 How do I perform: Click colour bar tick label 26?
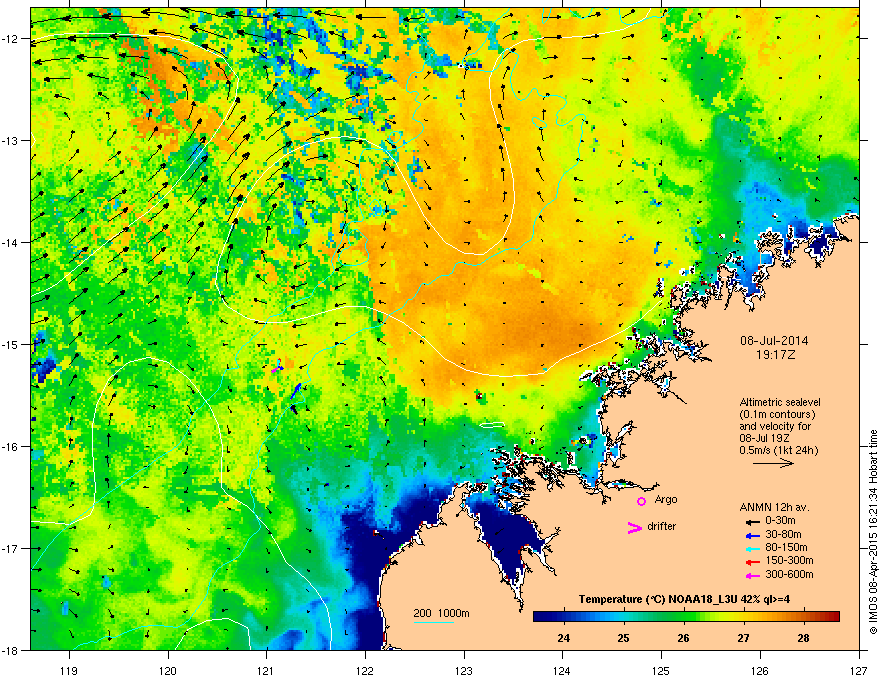(x=683, y=638)
